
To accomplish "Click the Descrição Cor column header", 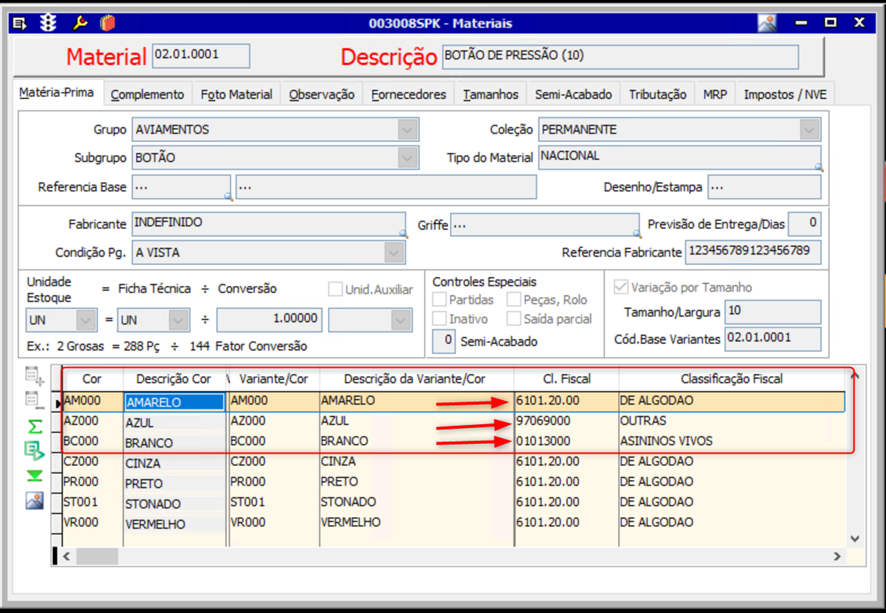I will tap(174, 379).
